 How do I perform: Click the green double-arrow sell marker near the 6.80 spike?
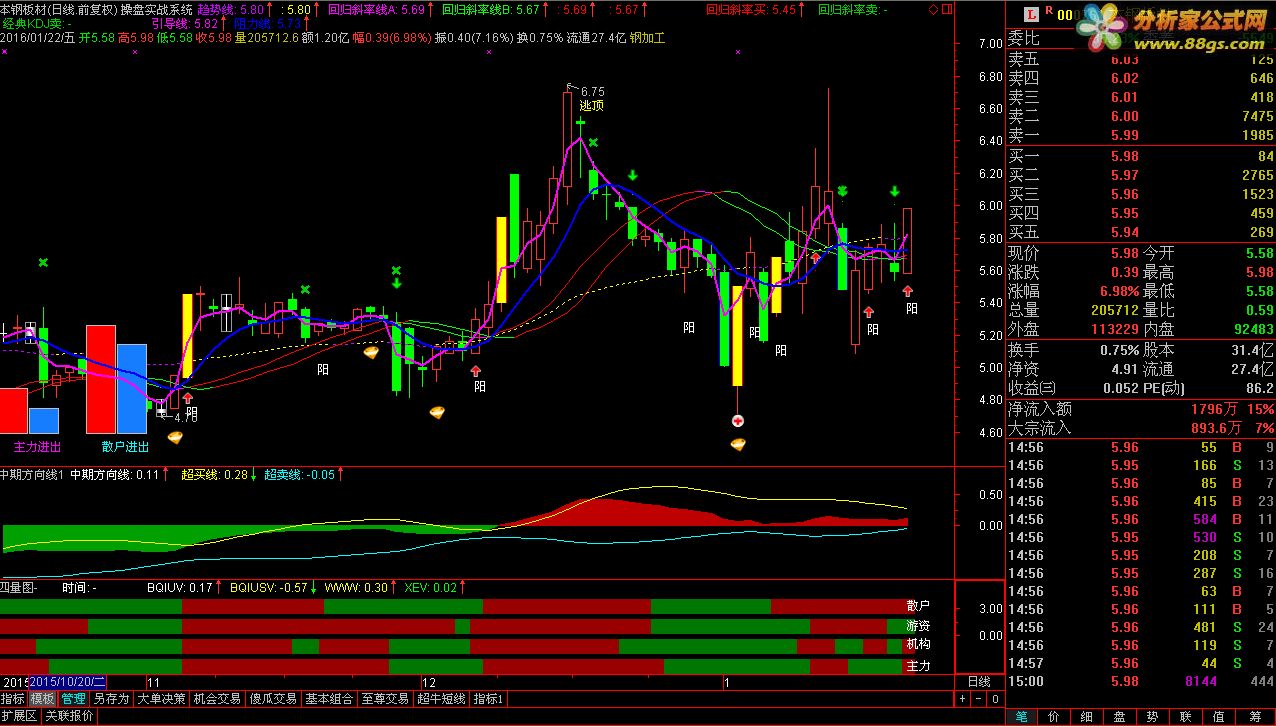tap(843, 190)
